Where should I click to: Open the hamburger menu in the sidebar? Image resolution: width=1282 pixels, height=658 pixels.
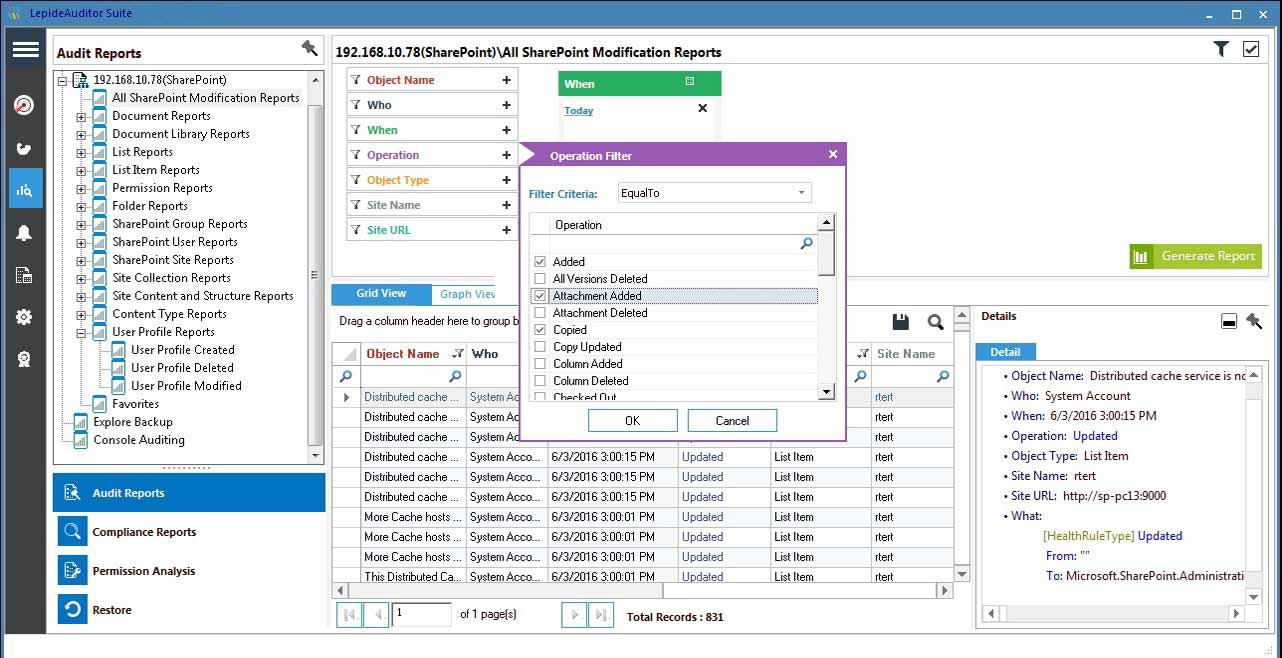pyautogui.click(x=26, y=50)
